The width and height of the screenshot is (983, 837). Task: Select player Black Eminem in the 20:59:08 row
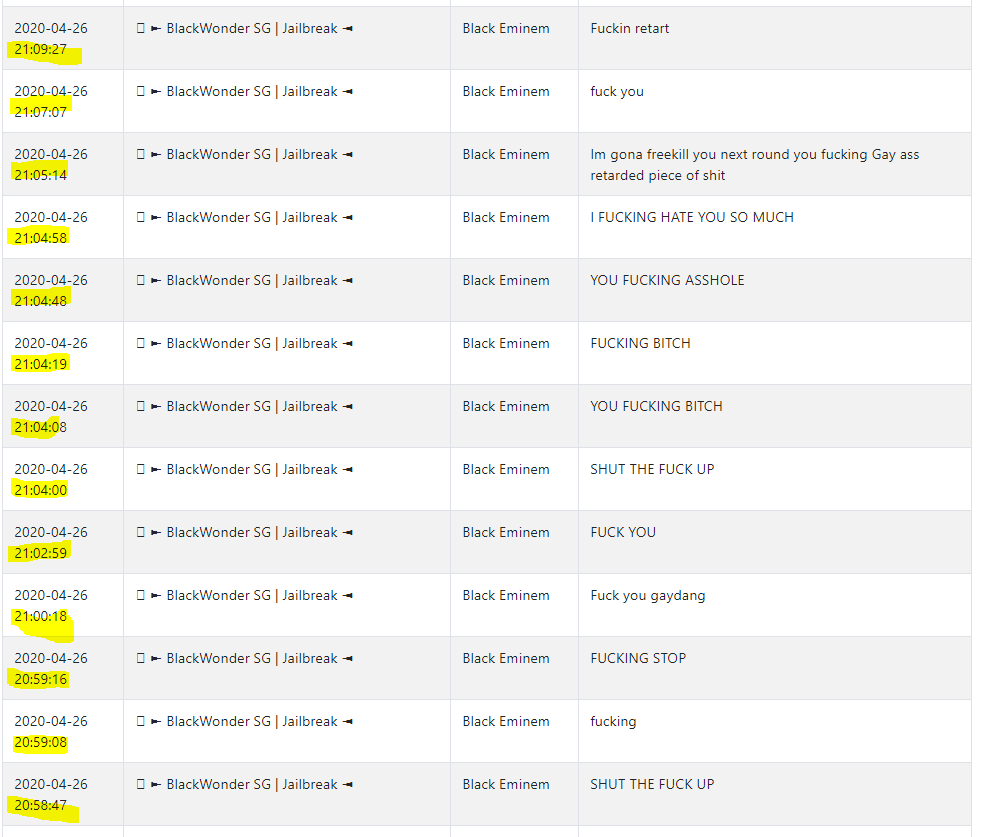(x=506, y=722)
